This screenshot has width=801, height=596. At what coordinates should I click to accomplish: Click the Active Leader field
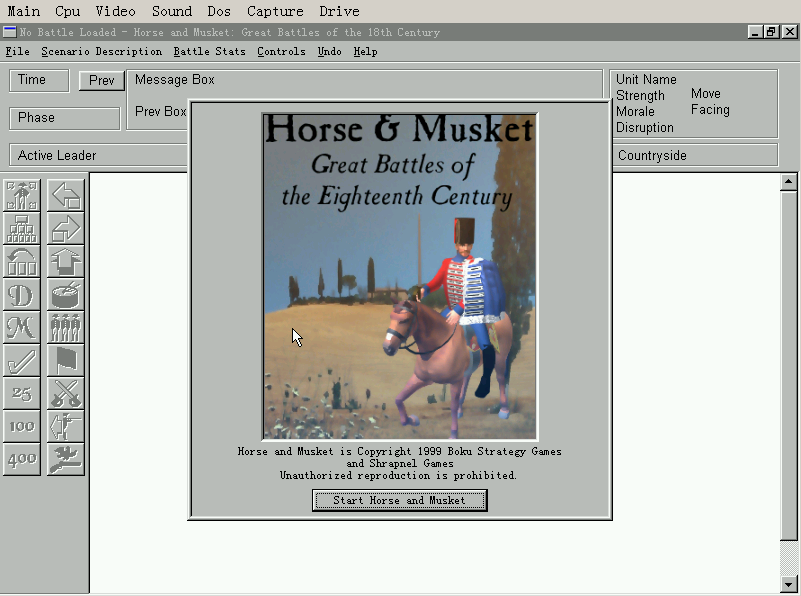point(99,155)
